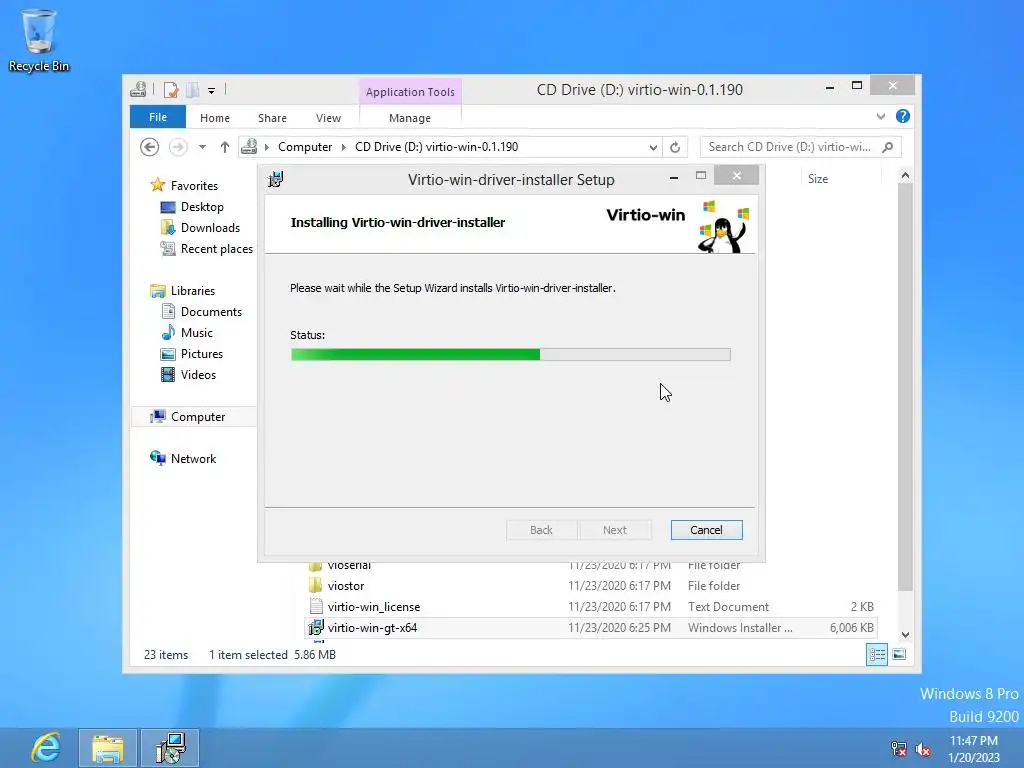The height and width of the screenshot is (768, 1024).
Task: Click the vertical scrollbar in file list
Action: click(x=905, y=387)
